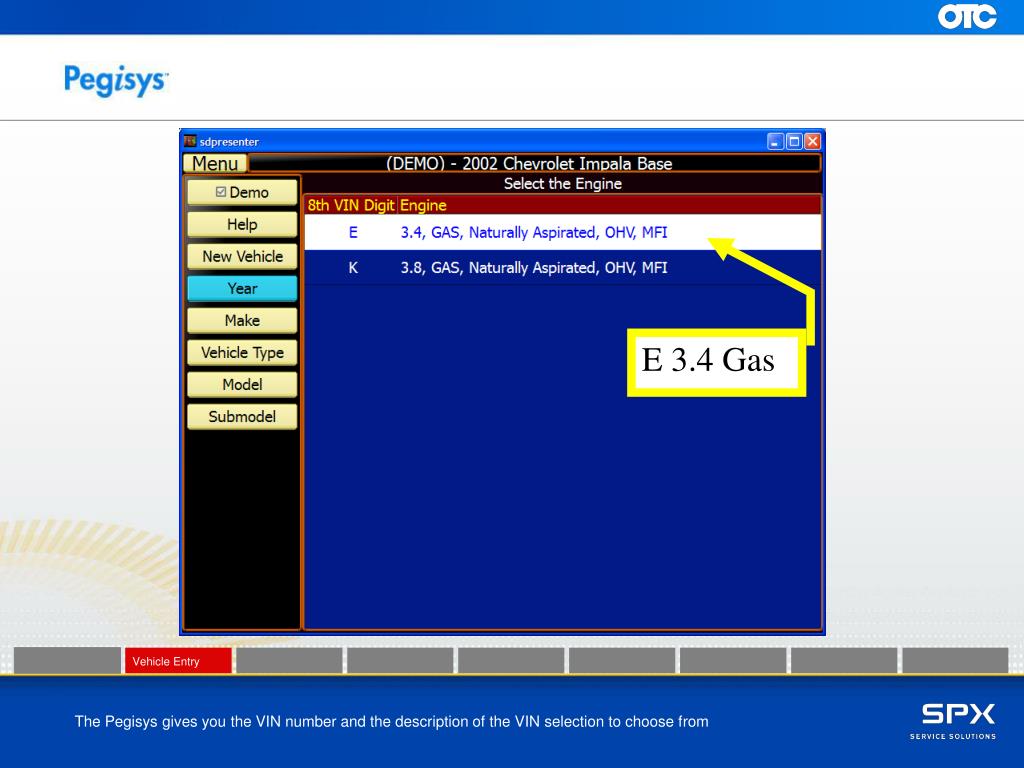Screen dimensions: 1024x768
Task: Click the Pegisys logo
Action: pyautogui.click(x=116, y=80)
